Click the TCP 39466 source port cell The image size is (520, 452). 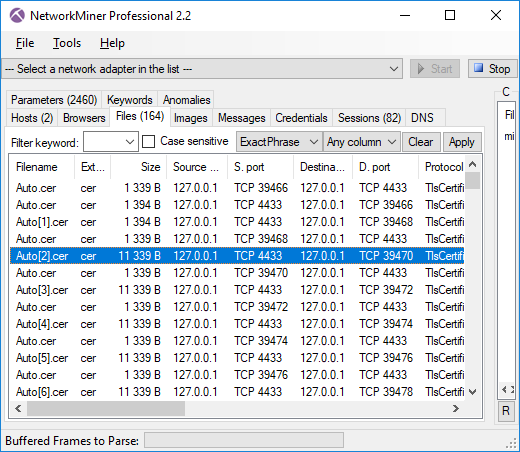point(261,188)
